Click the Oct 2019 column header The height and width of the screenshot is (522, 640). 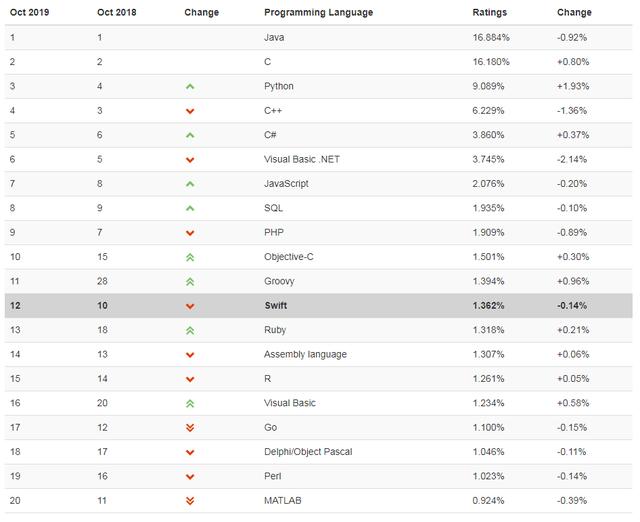point(31,13)
